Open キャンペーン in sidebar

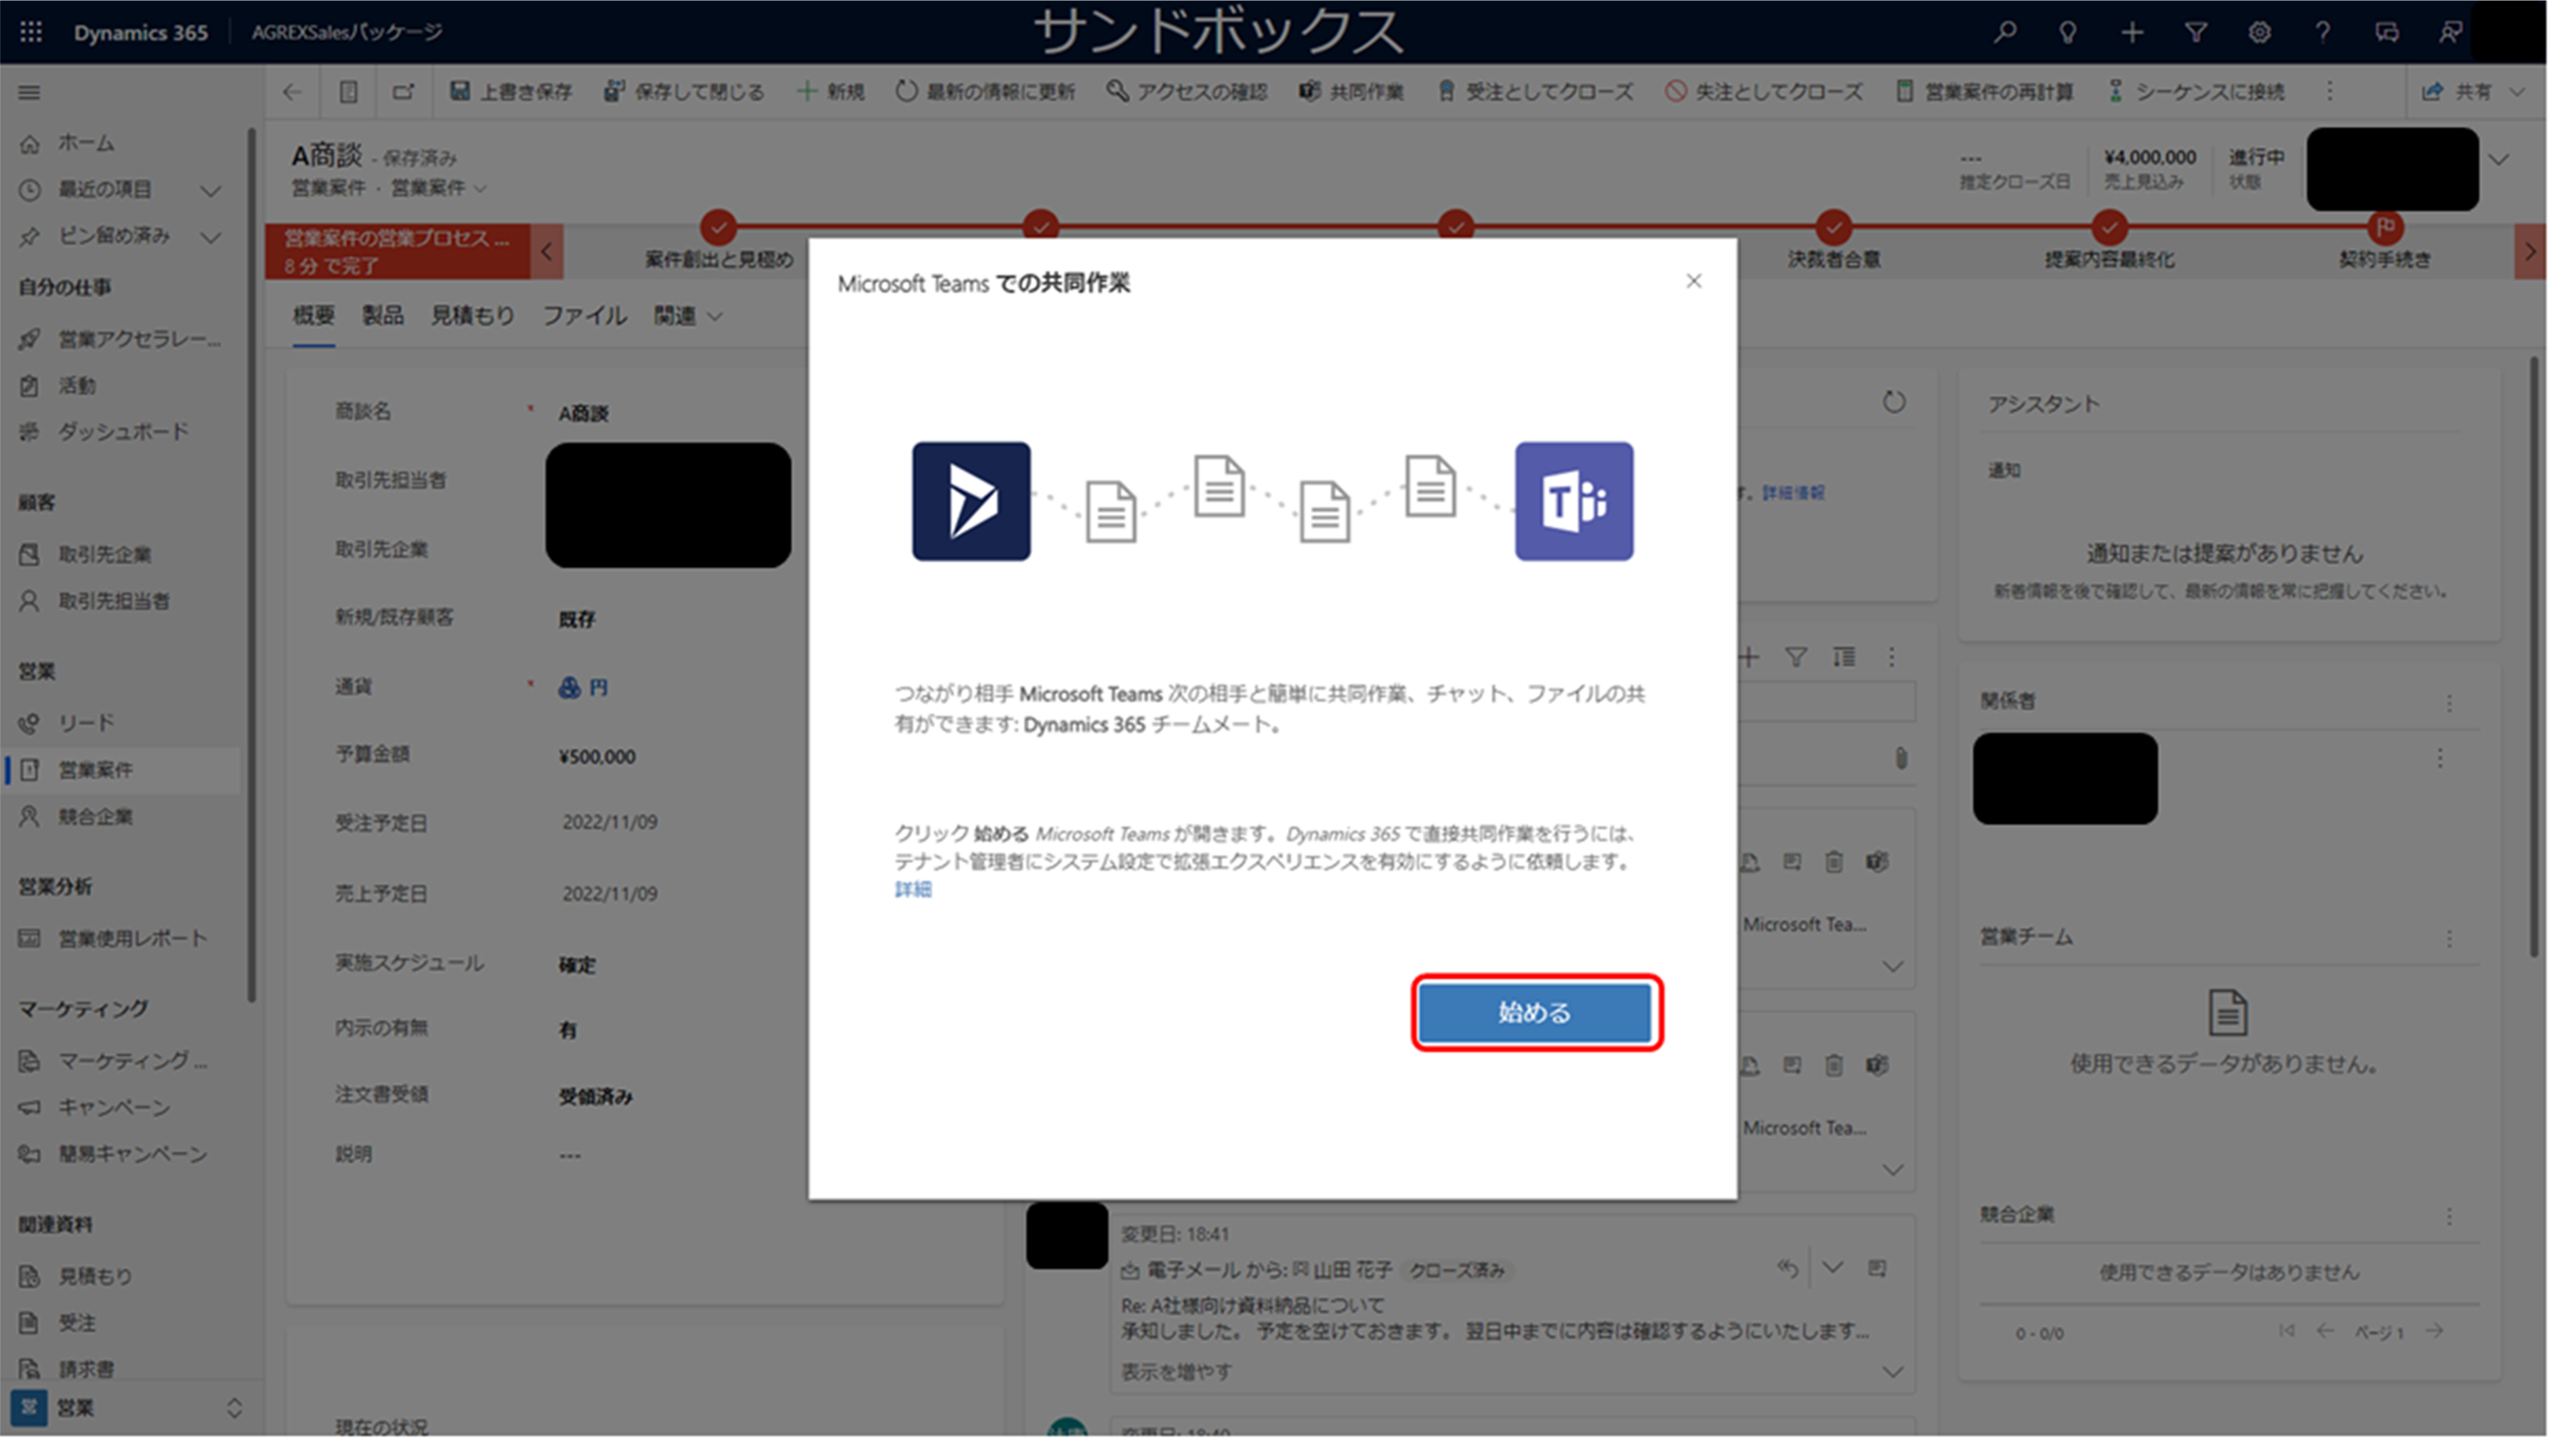point(113,1108)
